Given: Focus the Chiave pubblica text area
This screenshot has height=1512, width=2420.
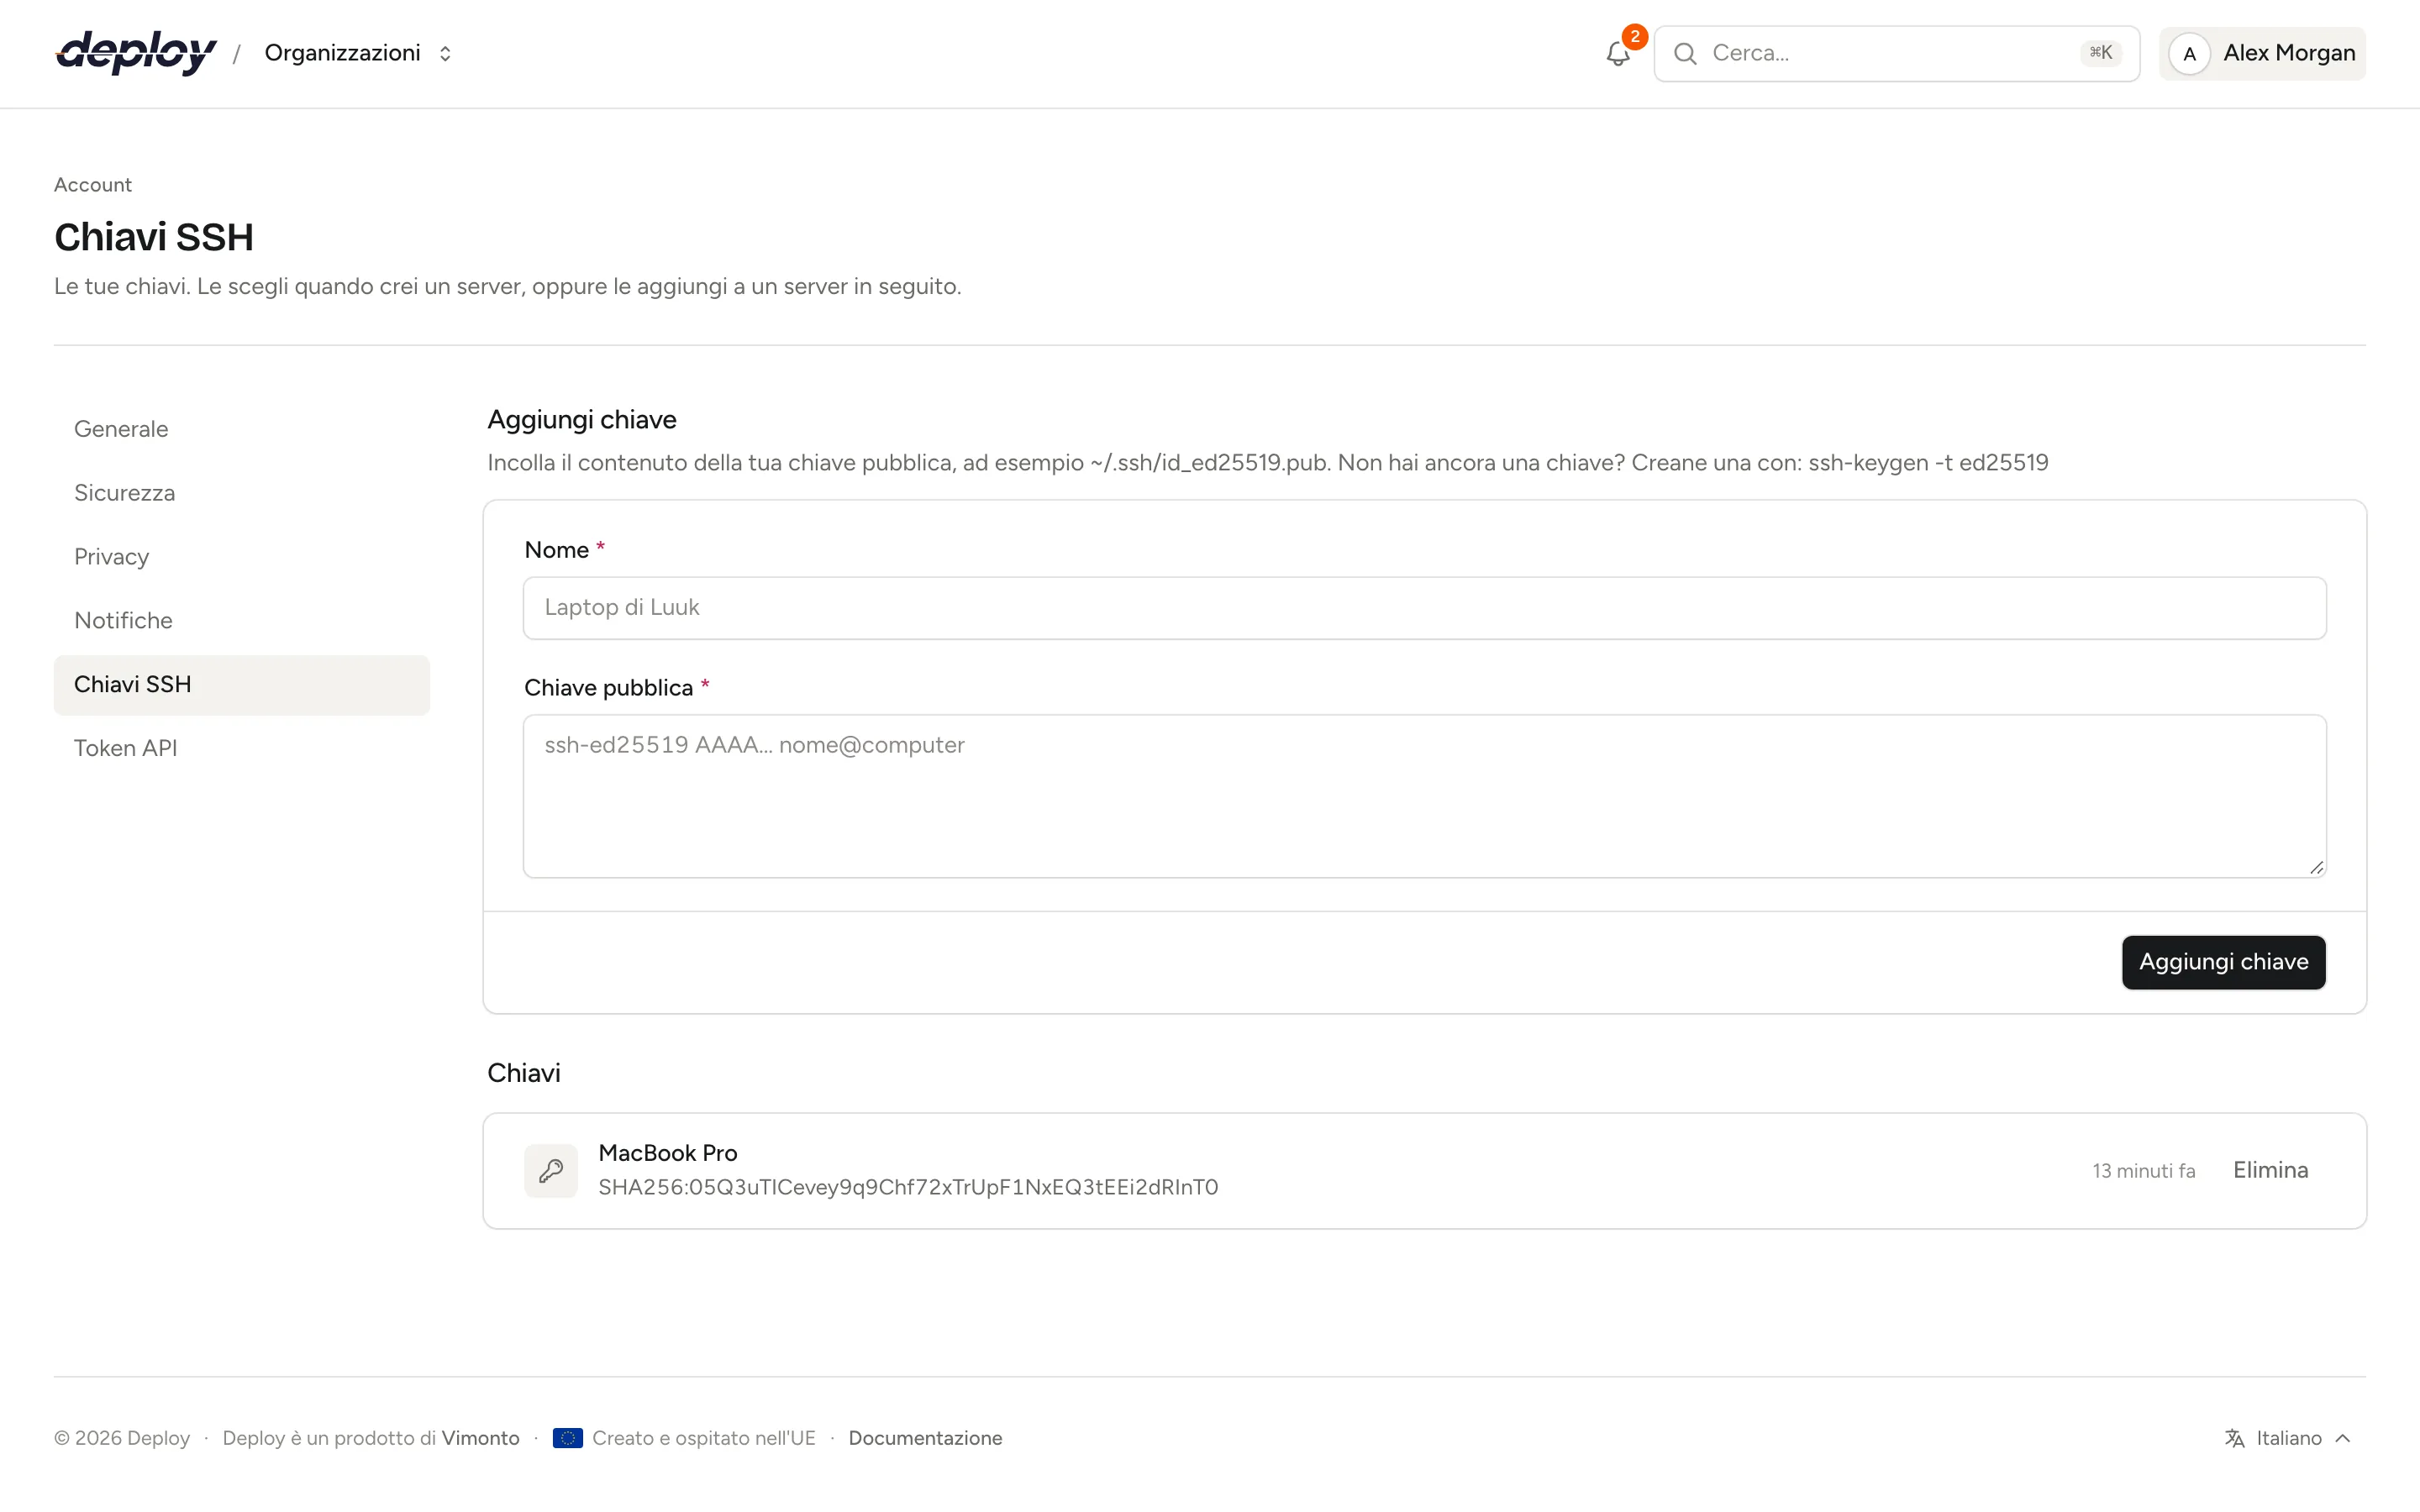Looking at the screenshot, I should click(1424, 796).
